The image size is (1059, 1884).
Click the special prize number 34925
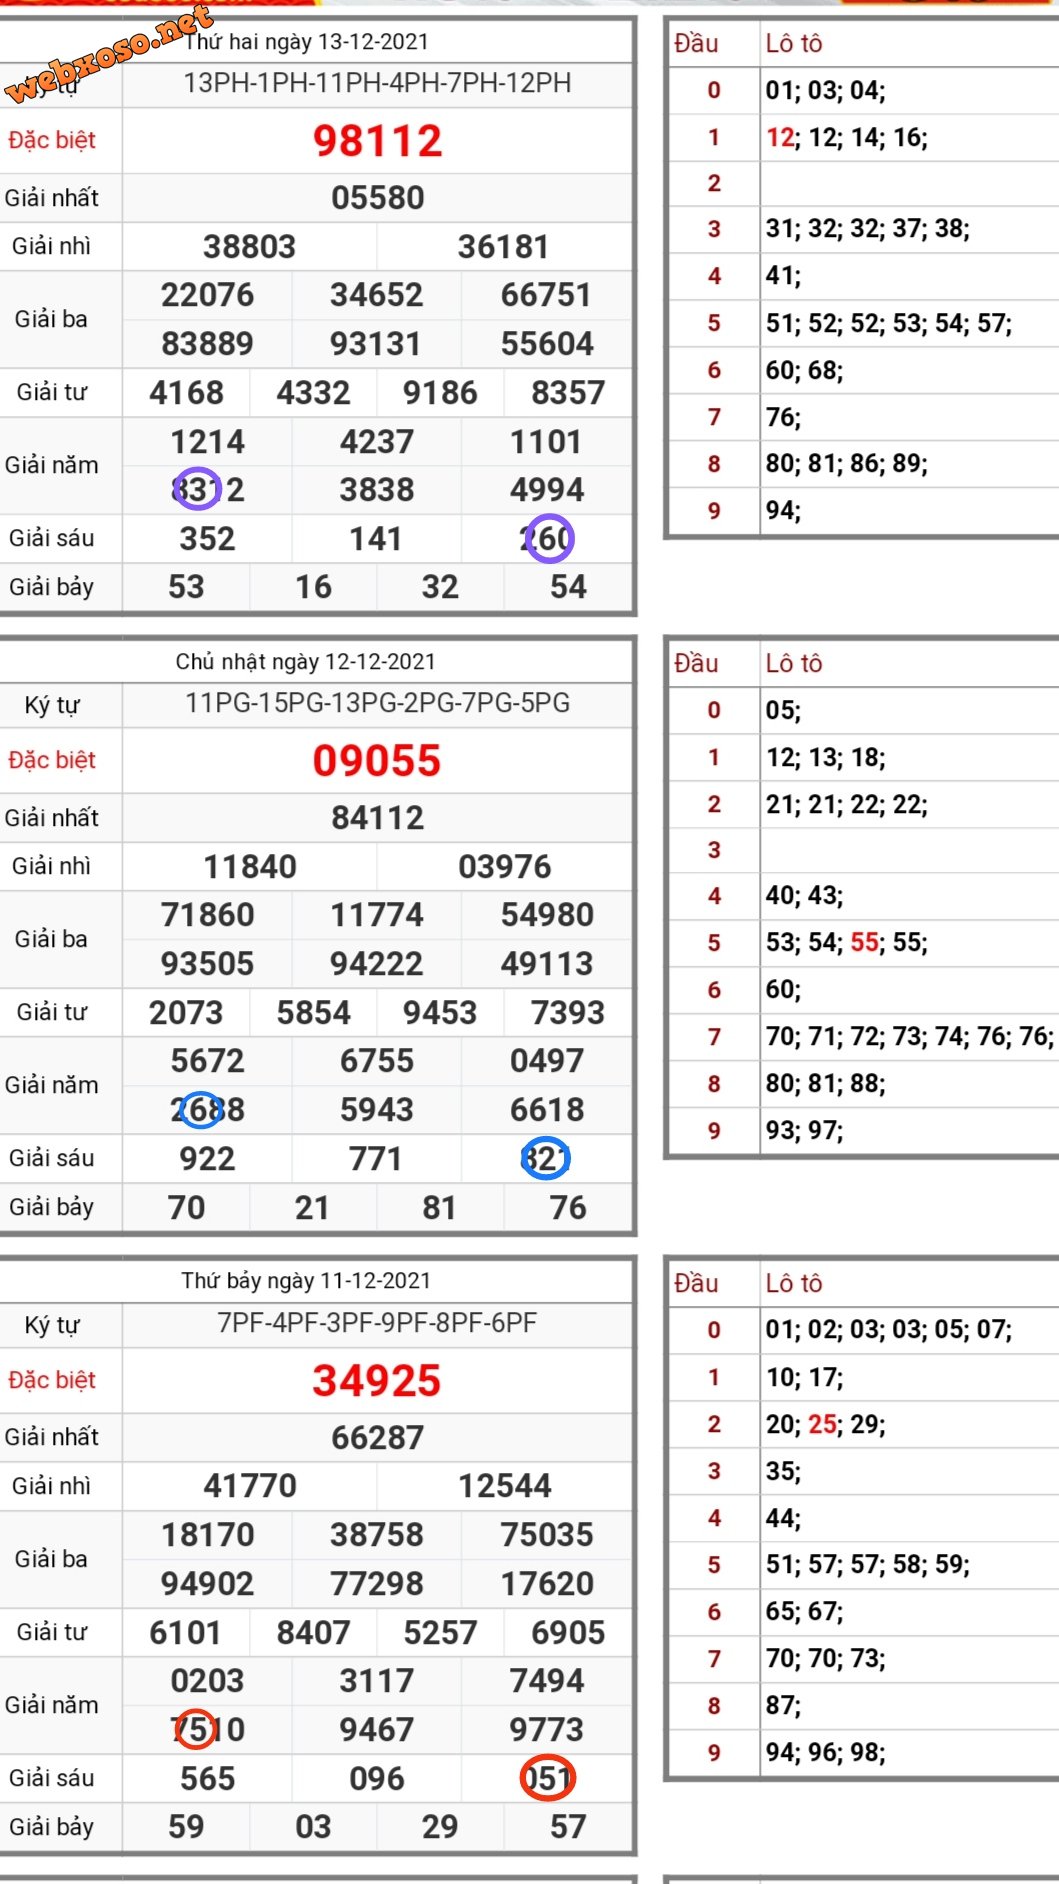[x=377, y=1381]
